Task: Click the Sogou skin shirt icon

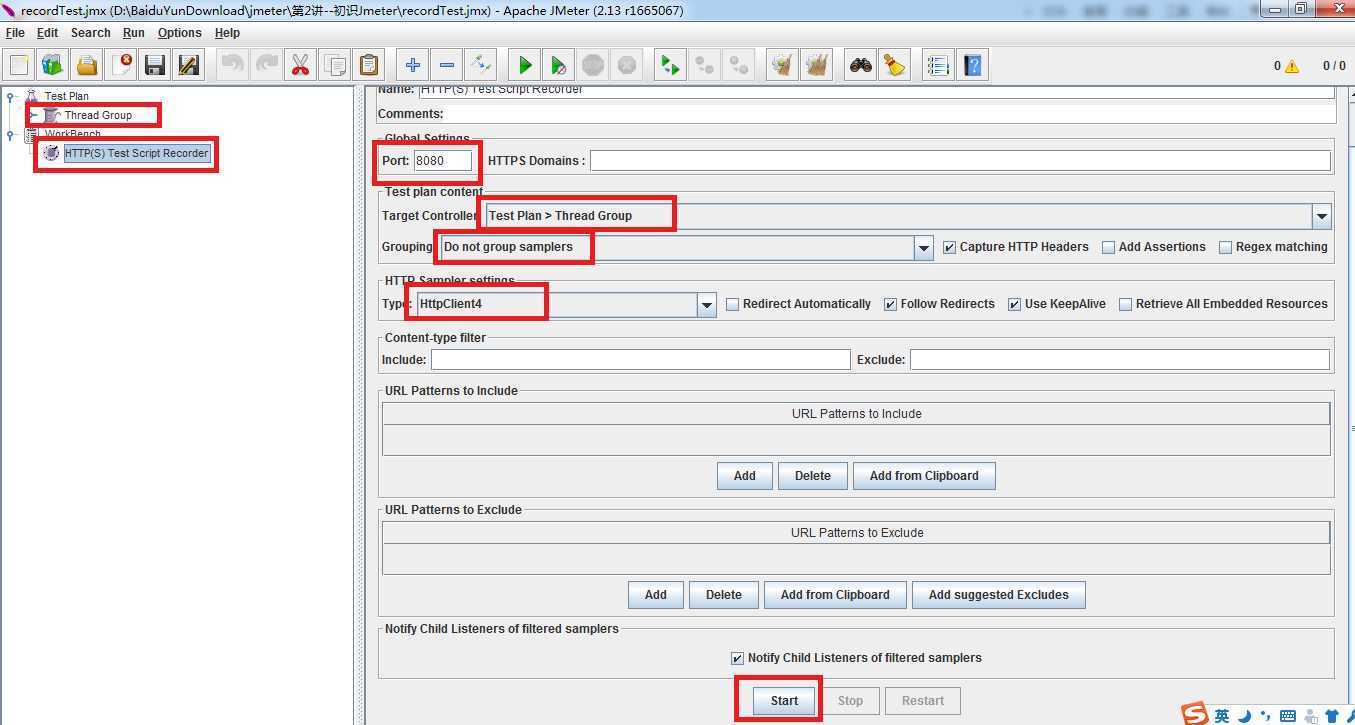Action: (1332, 716)
